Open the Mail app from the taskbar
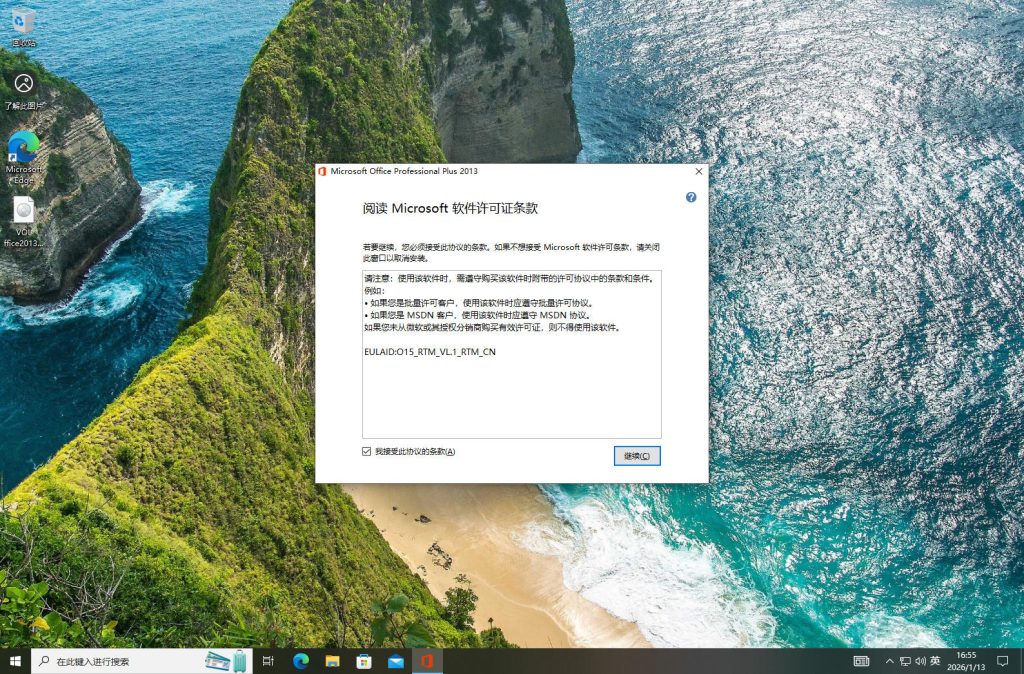 pyautogui.click(x=396, y=661)
